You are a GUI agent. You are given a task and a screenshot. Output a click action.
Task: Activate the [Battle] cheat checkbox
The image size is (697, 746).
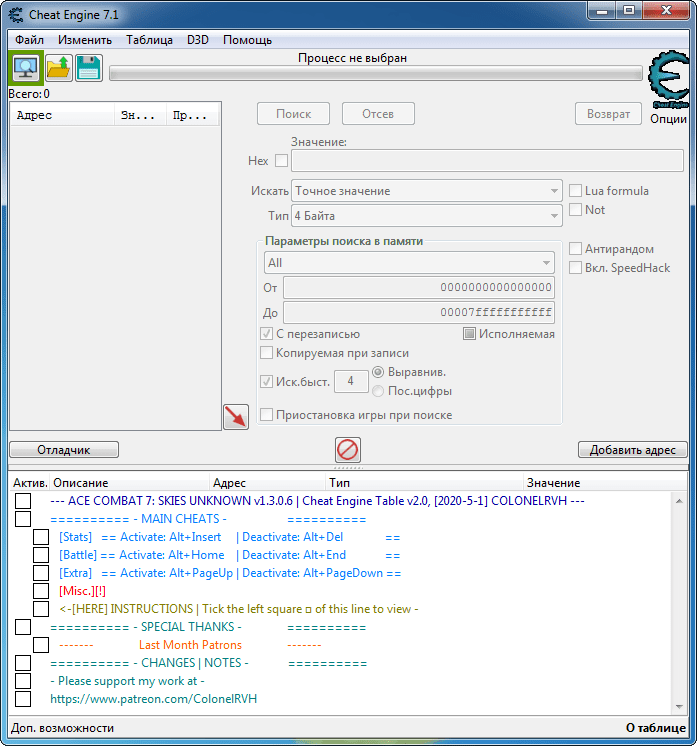[x=41, y=555]
